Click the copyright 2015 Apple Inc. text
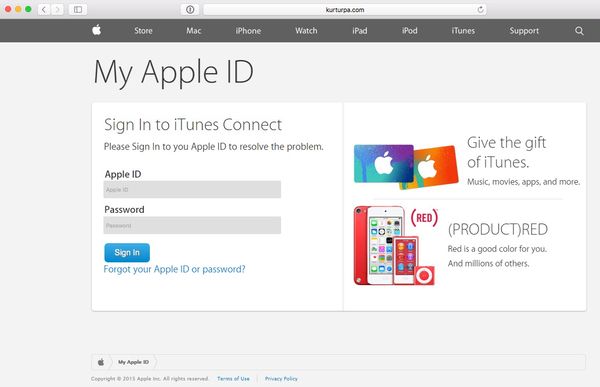 tap(150, 379)
